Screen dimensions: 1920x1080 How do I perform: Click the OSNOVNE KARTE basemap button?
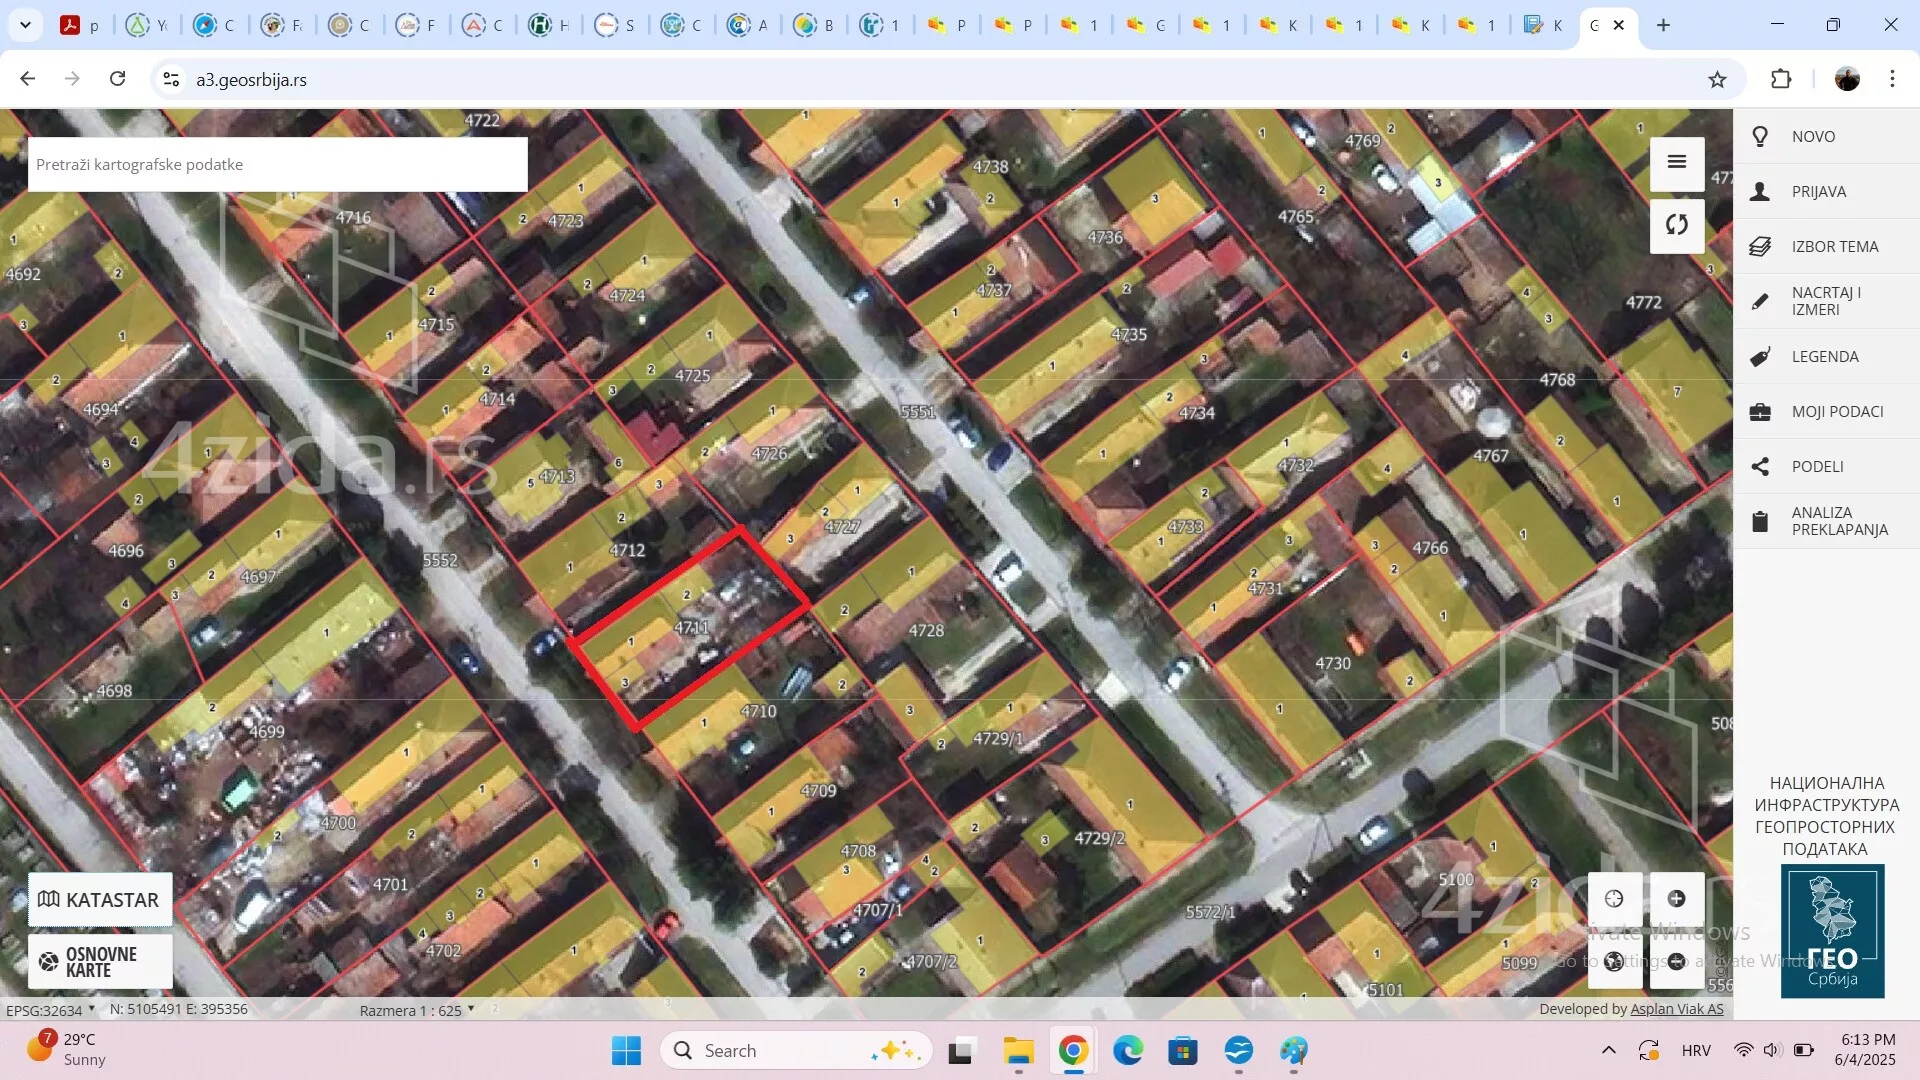coord(100,961)
